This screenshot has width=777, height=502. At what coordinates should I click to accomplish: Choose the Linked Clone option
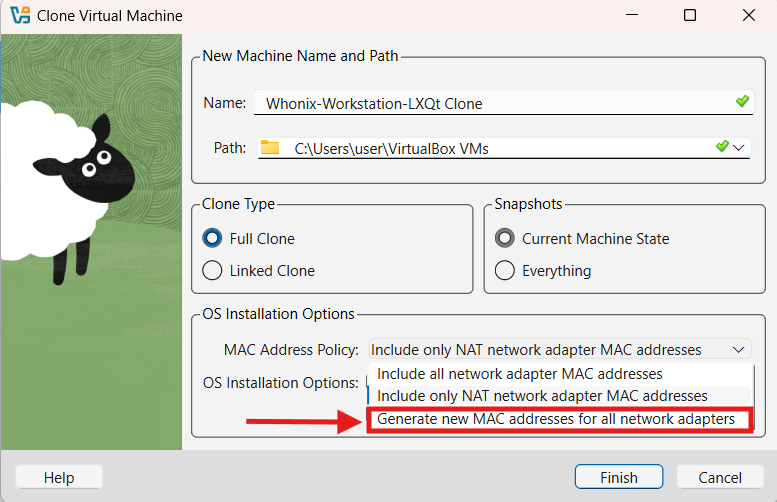(x=212, y=271)
